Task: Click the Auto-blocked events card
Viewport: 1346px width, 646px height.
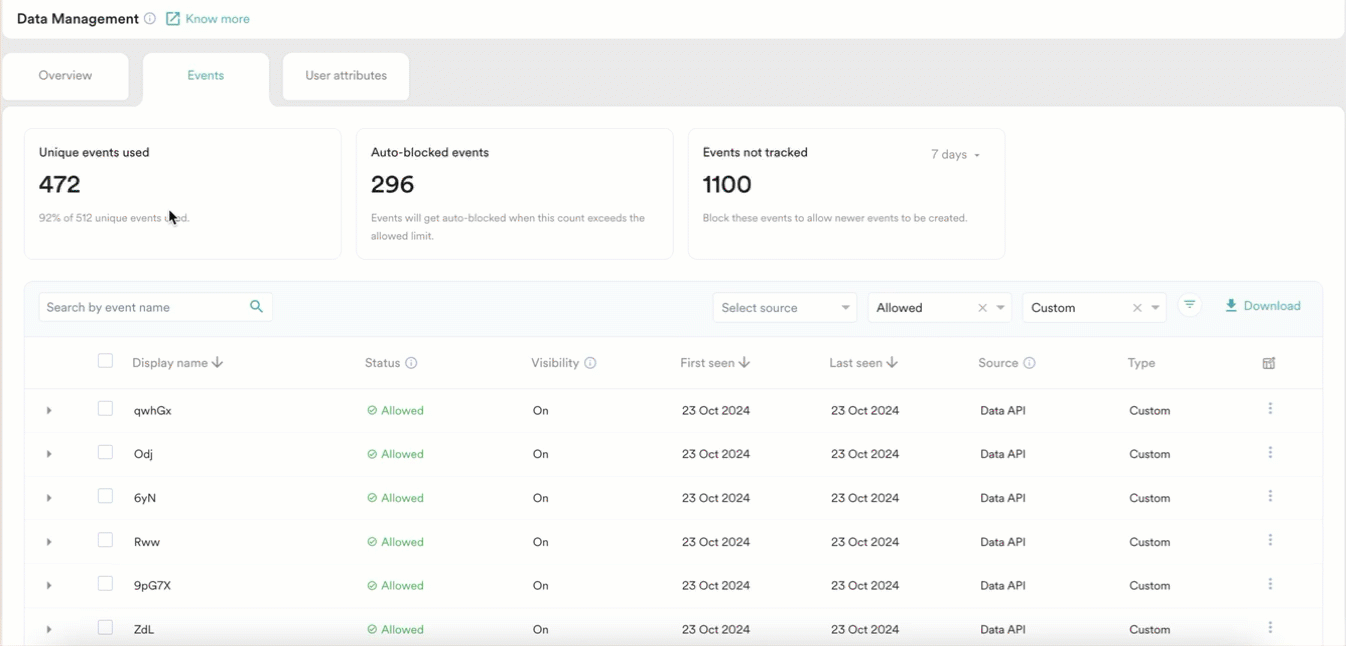Action: [515, 194]
